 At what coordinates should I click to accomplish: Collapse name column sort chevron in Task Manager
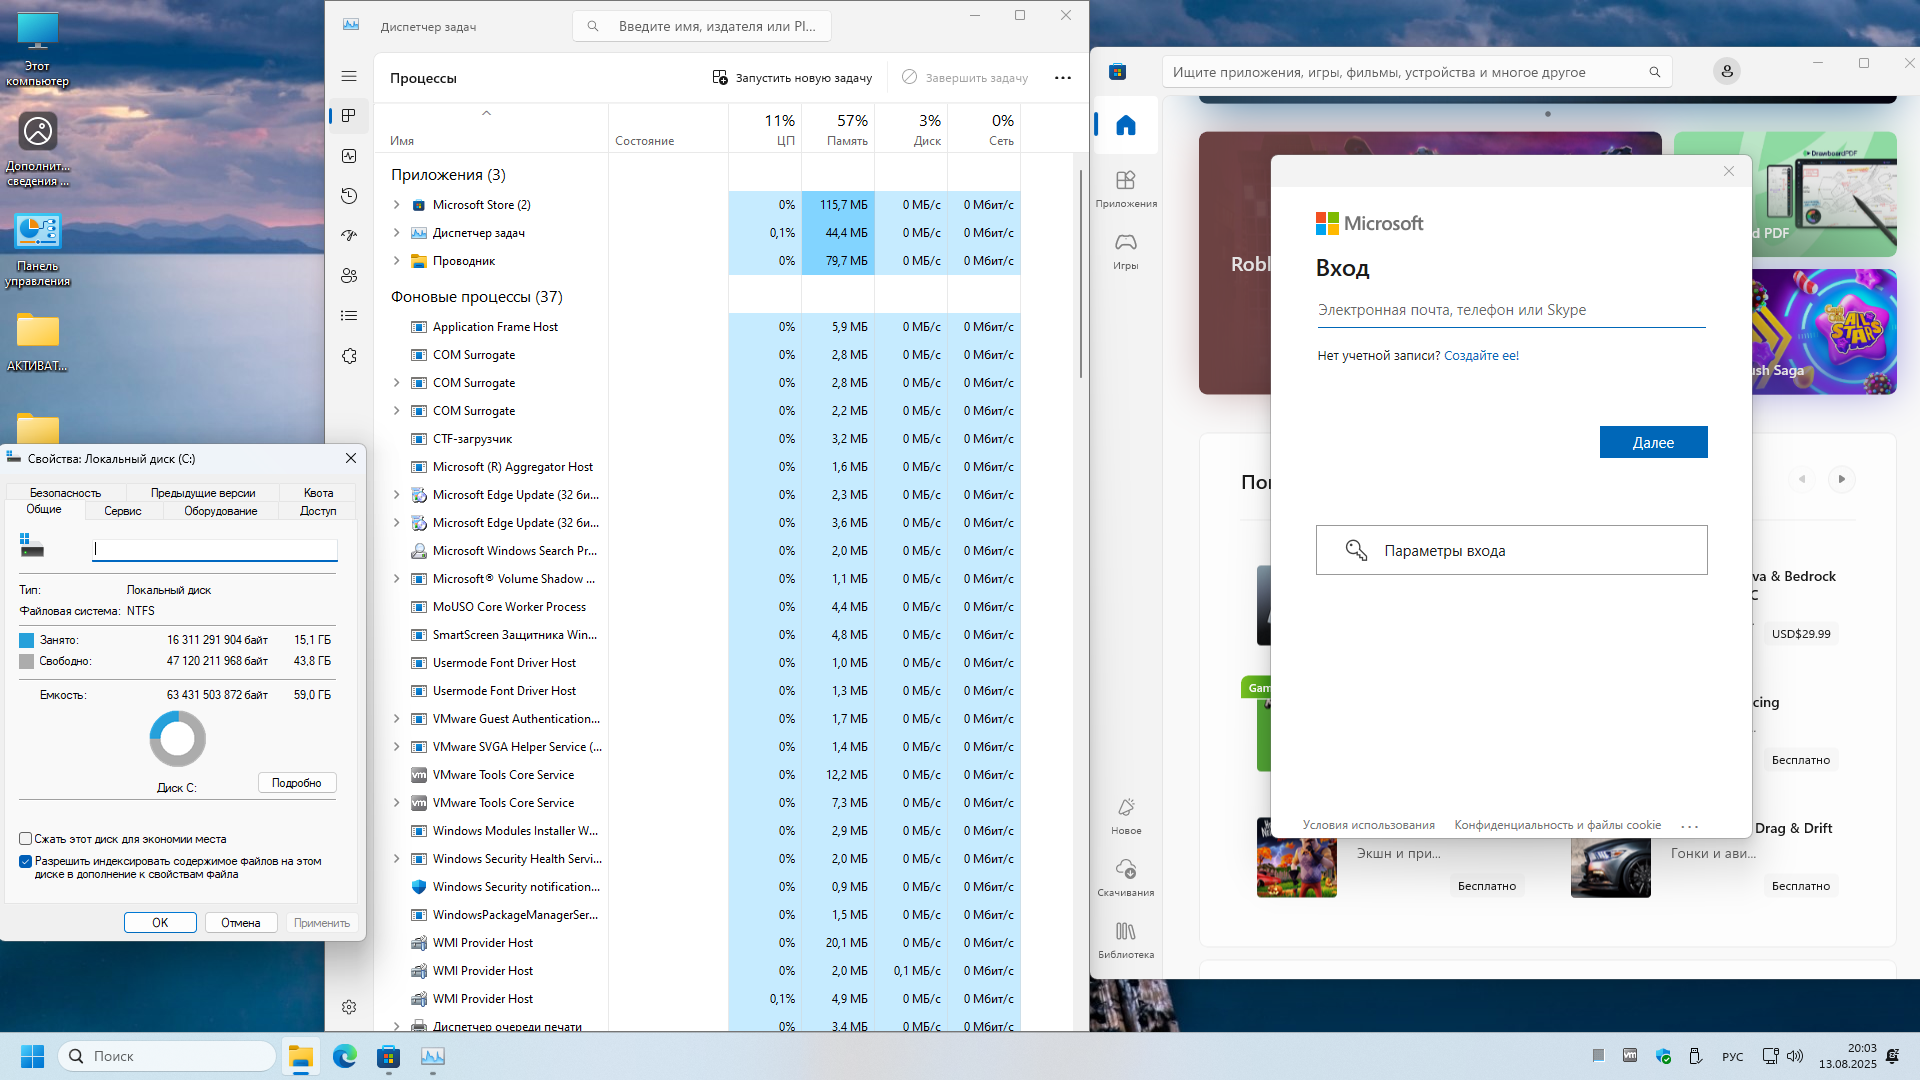coord(487,113)
